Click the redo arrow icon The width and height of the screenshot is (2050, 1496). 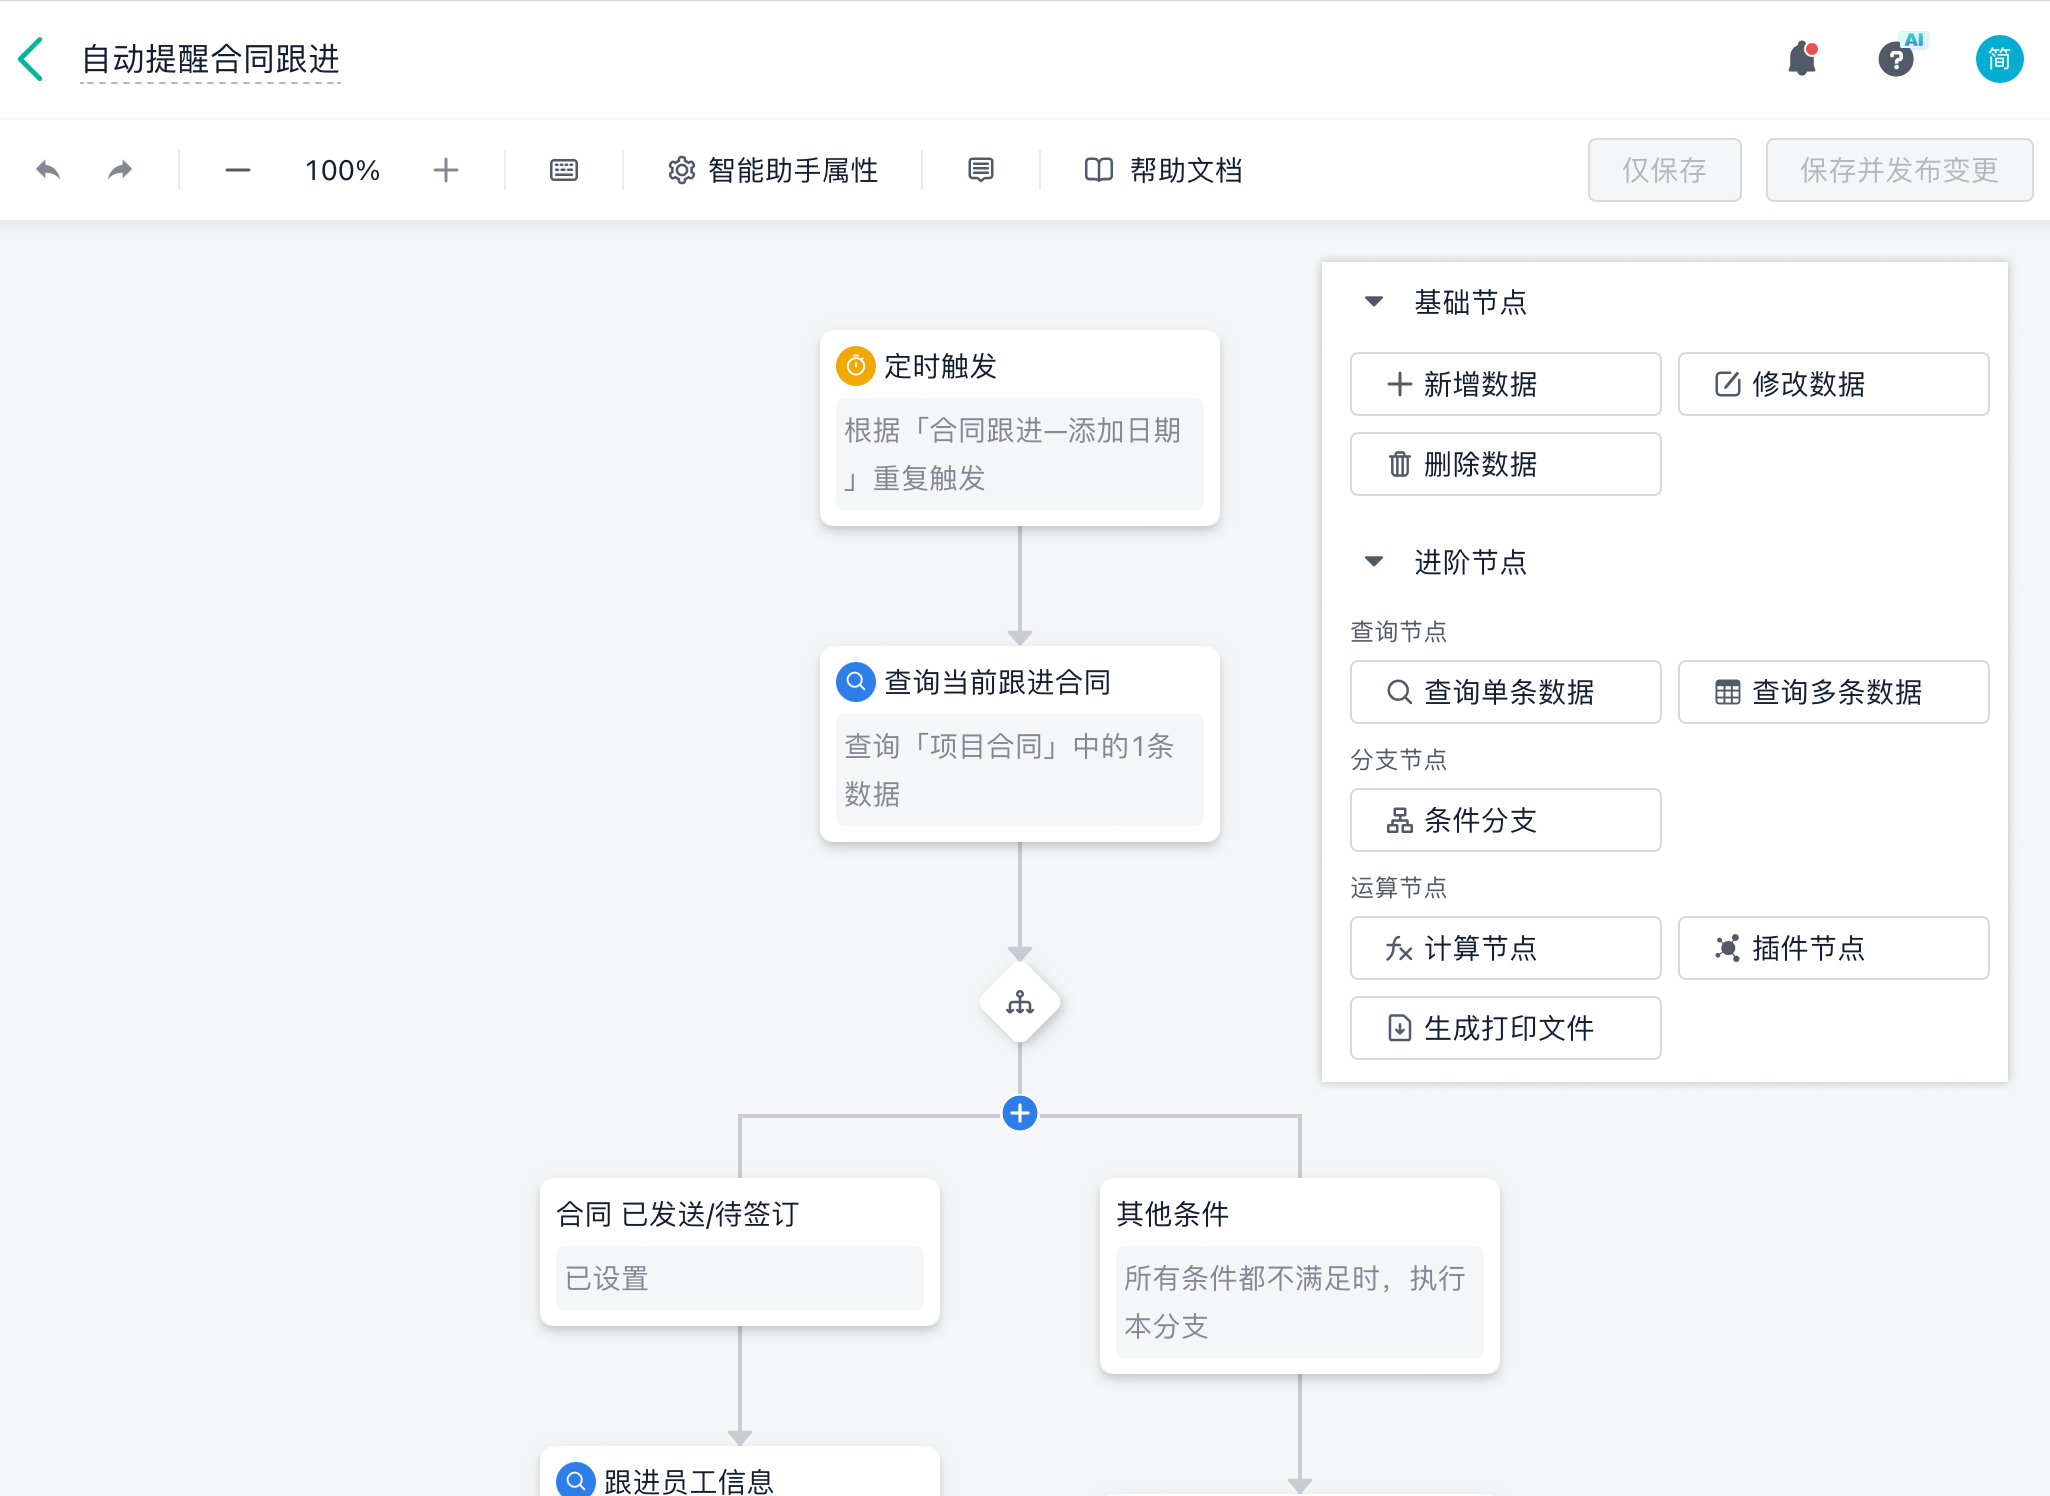coord(120,170)
